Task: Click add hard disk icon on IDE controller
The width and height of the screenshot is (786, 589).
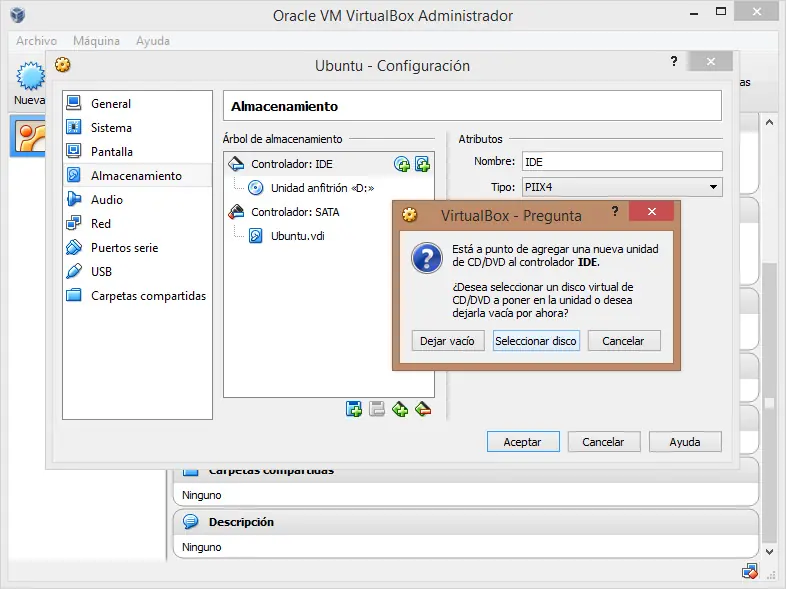Action: pos(423,164)
